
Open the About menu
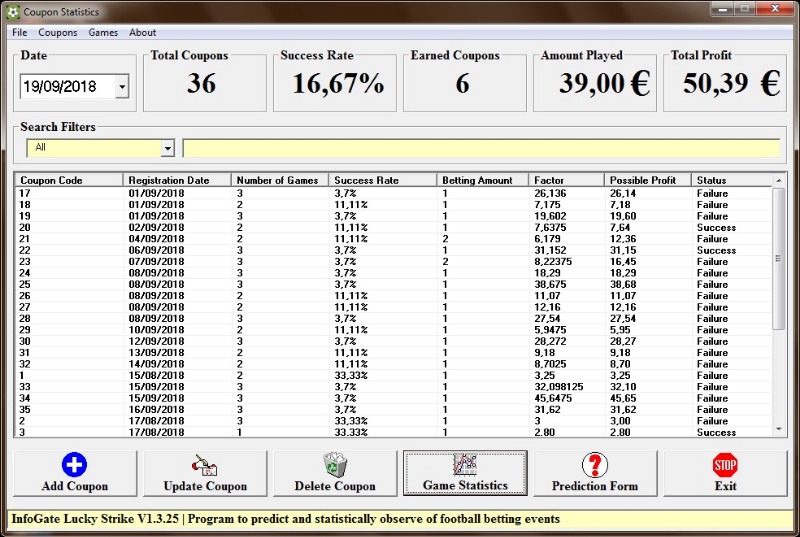click(x=143, y=32)
